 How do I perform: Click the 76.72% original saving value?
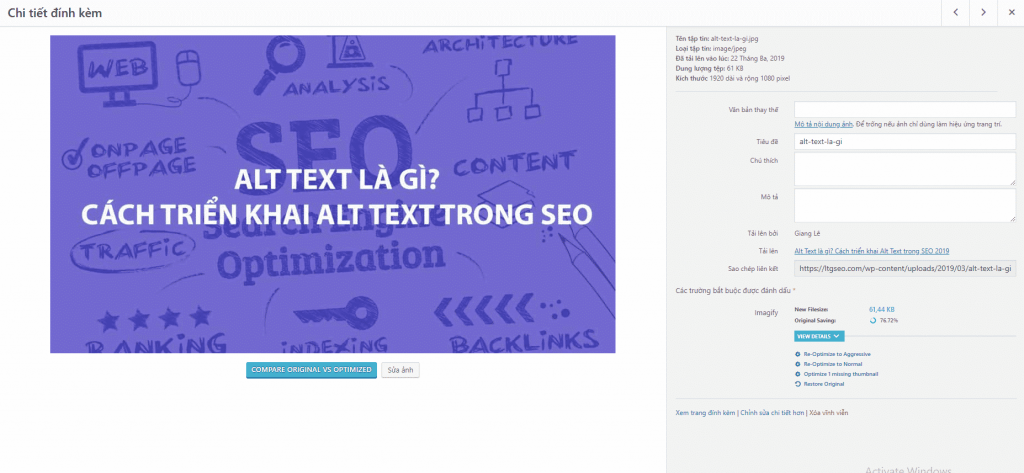tap(888, 321)
